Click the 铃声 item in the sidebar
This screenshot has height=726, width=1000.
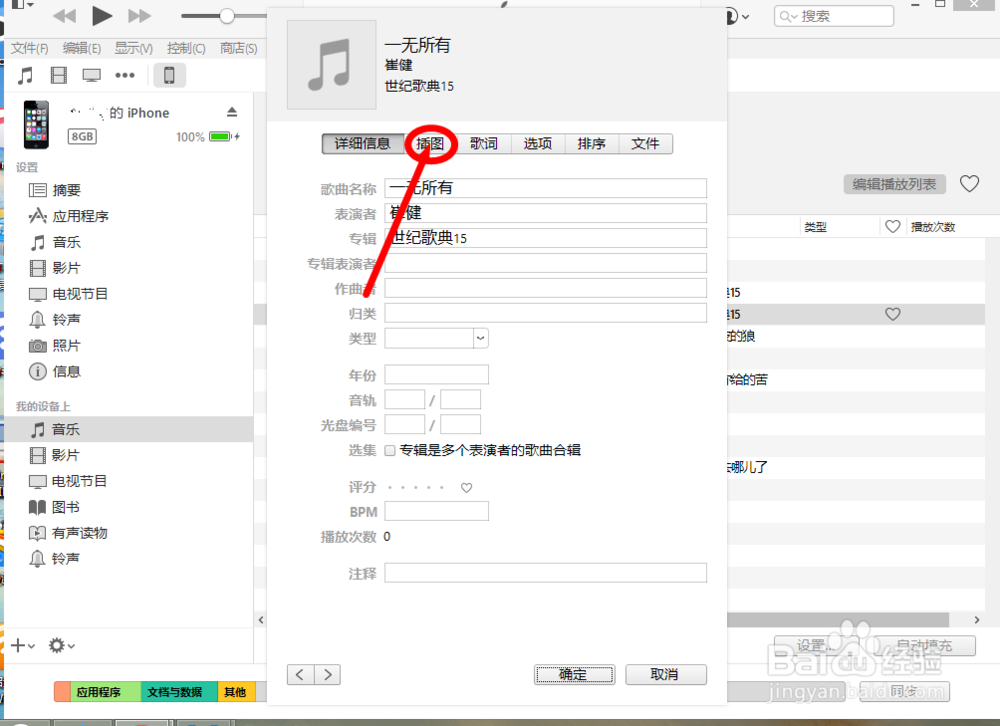coord(67,319)
